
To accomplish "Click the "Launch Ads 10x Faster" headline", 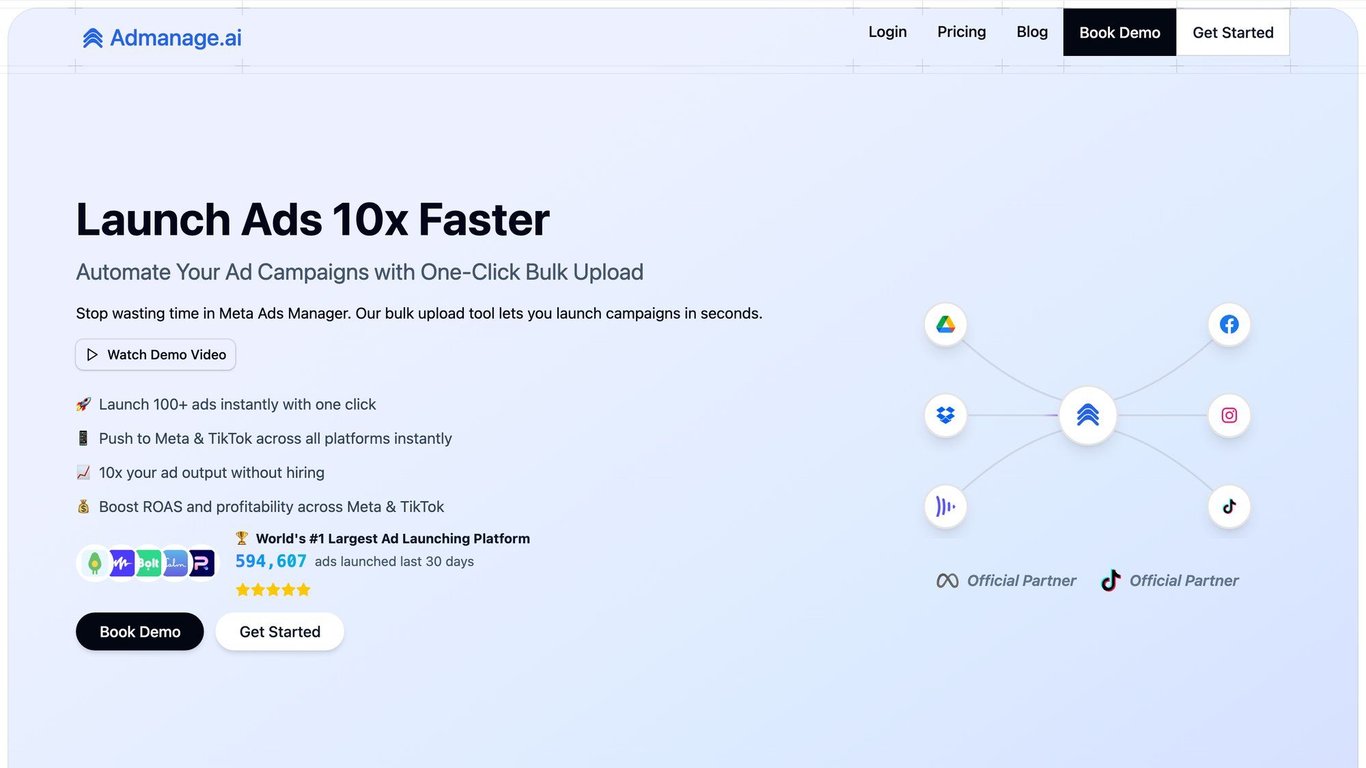I will pos(313,219).
